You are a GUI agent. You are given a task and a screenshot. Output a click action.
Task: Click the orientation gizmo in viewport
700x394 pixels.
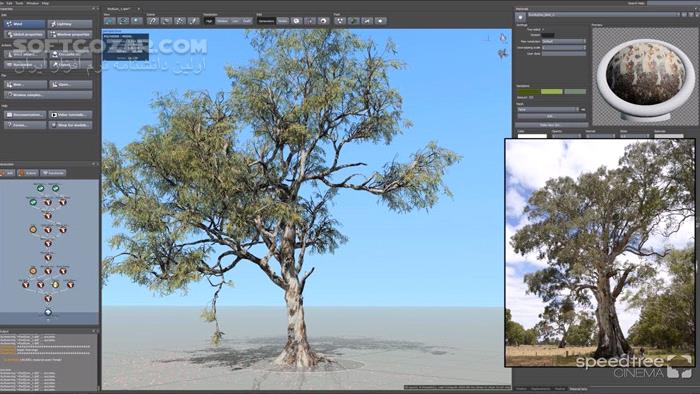[503, 54]
